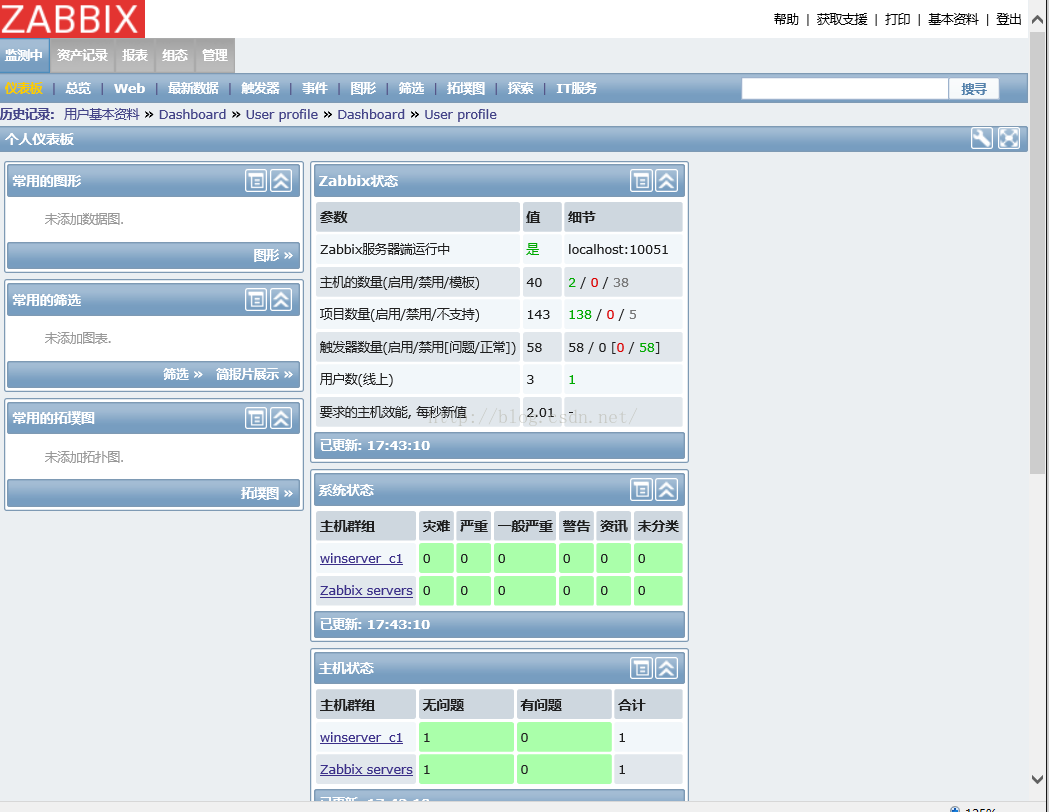
Task: Open the 图形 submenu item
Action: [x=363, y=88]
